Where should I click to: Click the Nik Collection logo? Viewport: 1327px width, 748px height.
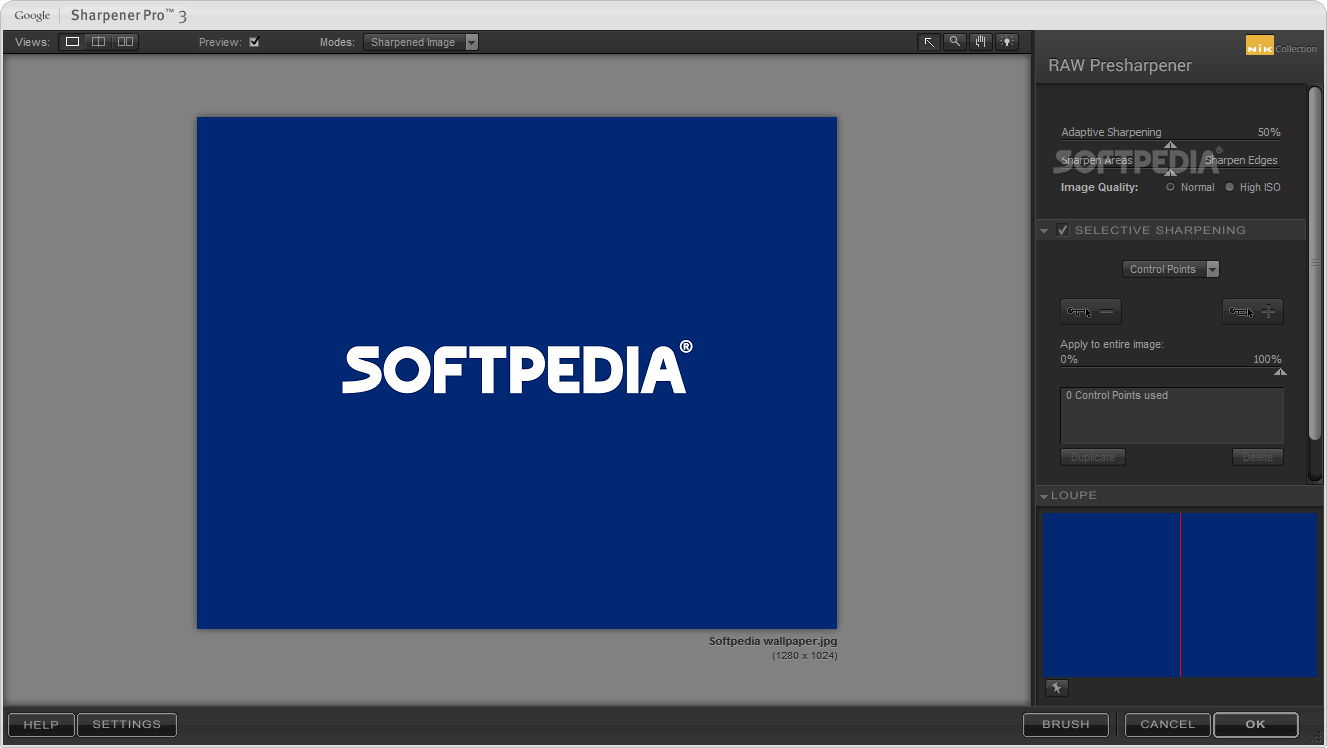click(1281, 45)
